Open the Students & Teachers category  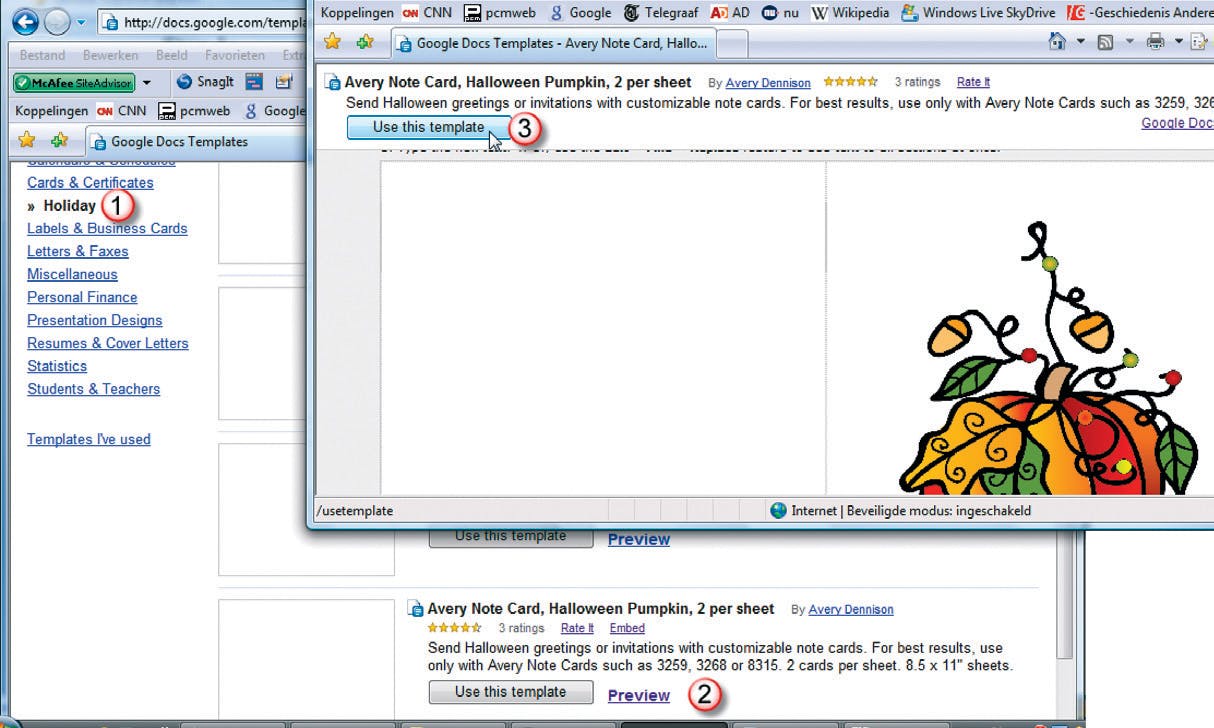93,389
